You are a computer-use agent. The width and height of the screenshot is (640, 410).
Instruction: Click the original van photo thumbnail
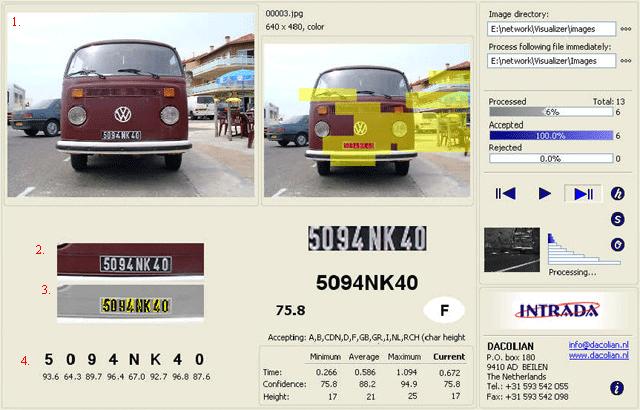tap(131, 105)
